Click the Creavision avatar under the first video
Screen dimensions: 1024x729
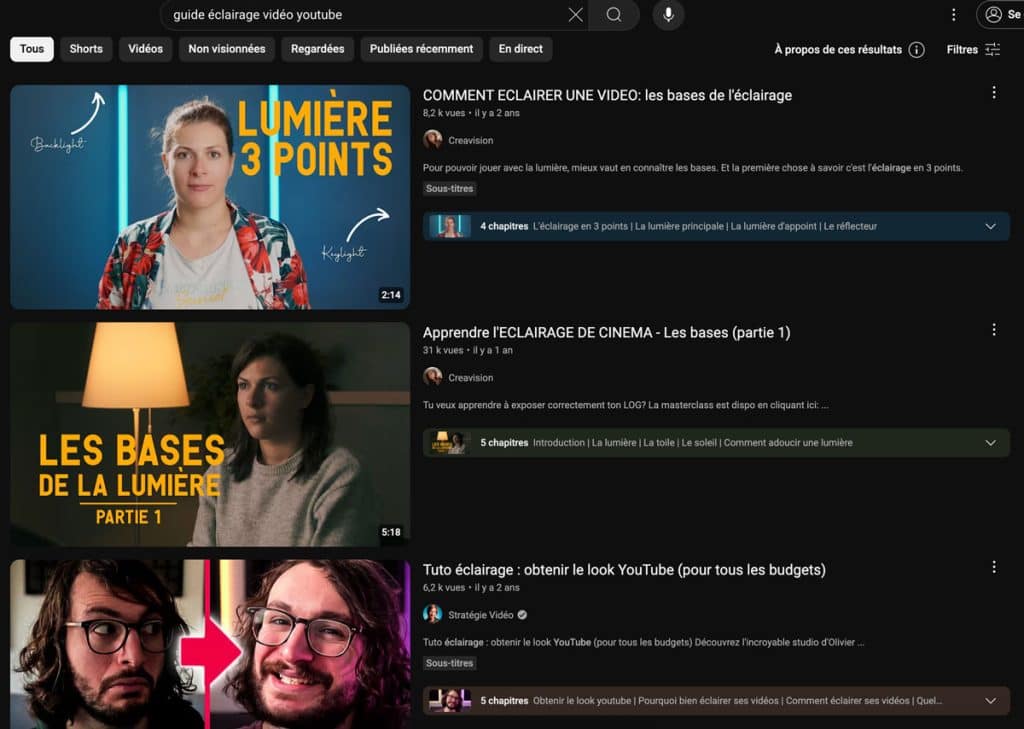point(432,140)
